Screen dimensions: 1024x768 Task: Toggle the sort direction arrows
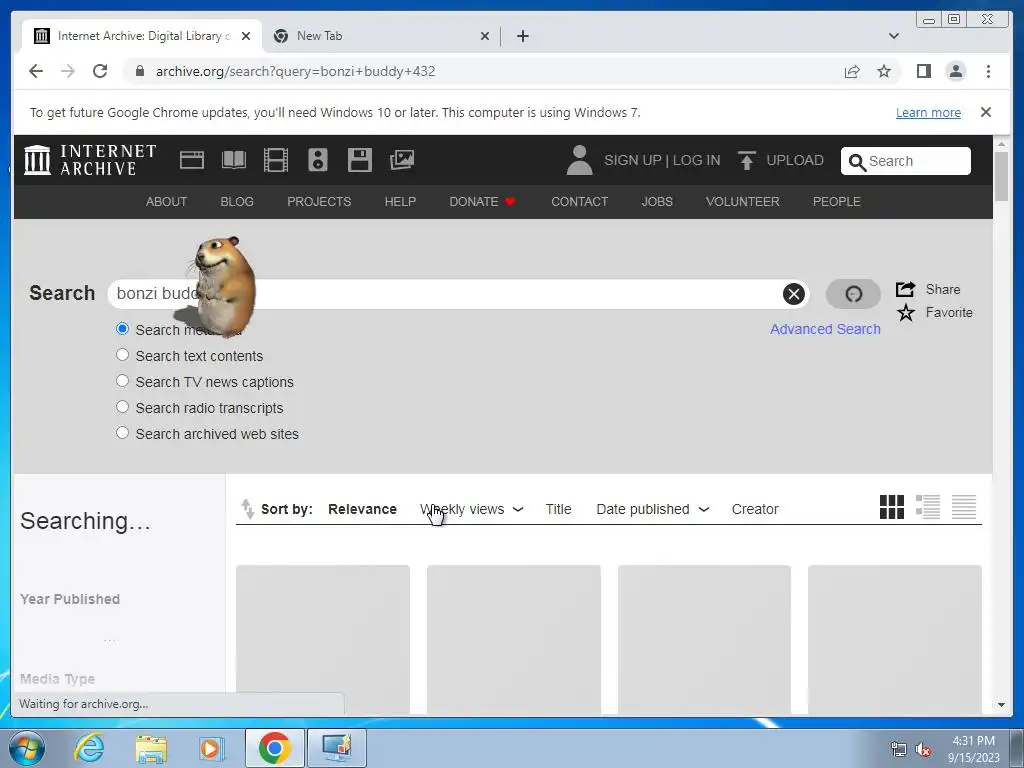[247, 509]
